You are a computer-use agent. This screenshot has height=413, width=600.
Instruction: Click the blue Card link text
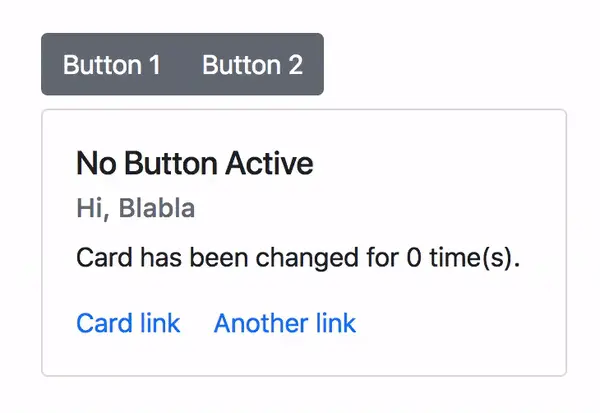[x=128, y=323]
